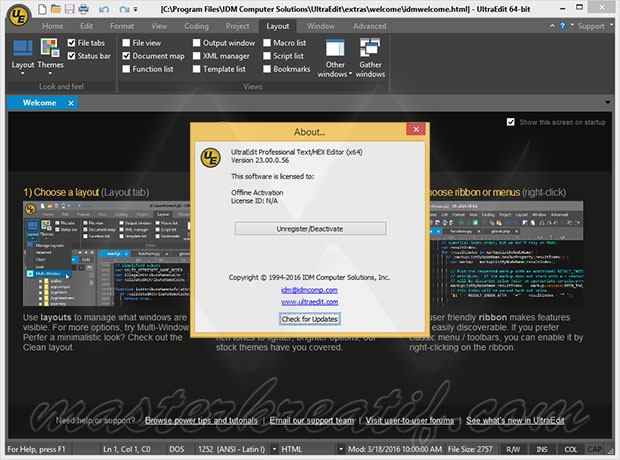Enable the Function list checkbox
The height and width of the screenshot is (460, 620).
click(126, 69)
